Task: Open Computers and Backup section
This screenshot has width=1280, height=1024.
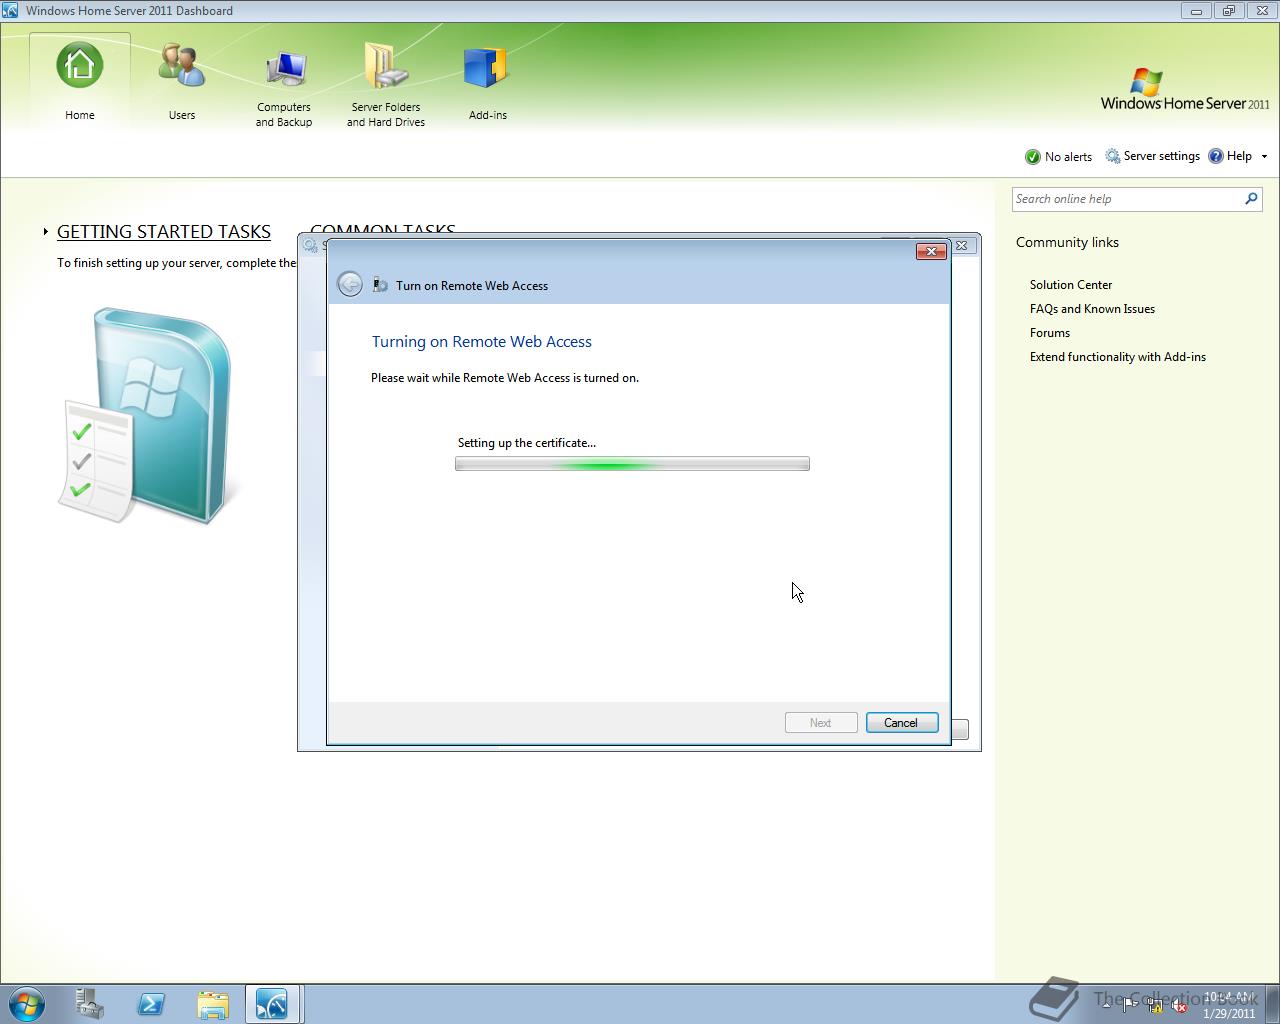Action: (x=284, y=88)
